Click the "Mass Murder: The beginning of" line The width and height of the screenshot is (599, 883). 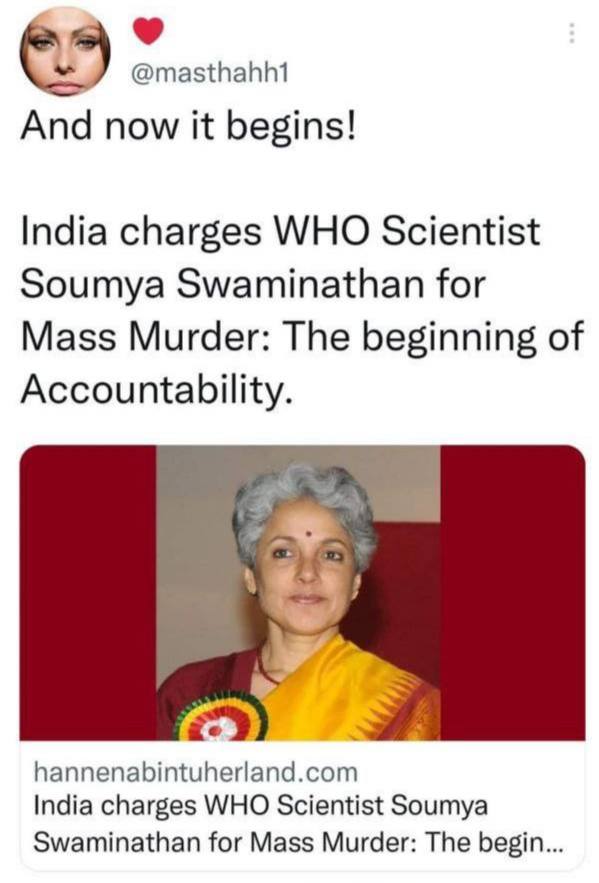[x=302, y=336]
